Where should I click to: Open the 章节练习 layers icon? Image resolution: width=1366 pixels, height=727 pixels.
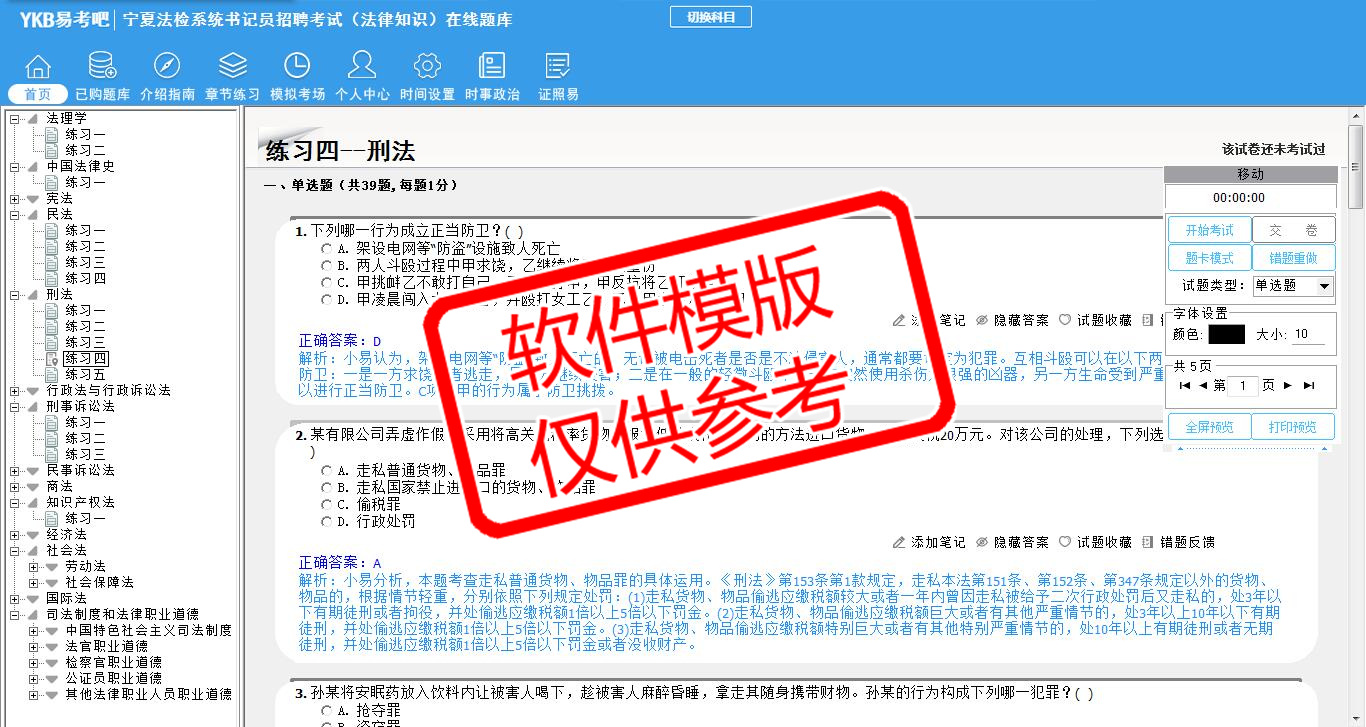(x=232, y=66)
